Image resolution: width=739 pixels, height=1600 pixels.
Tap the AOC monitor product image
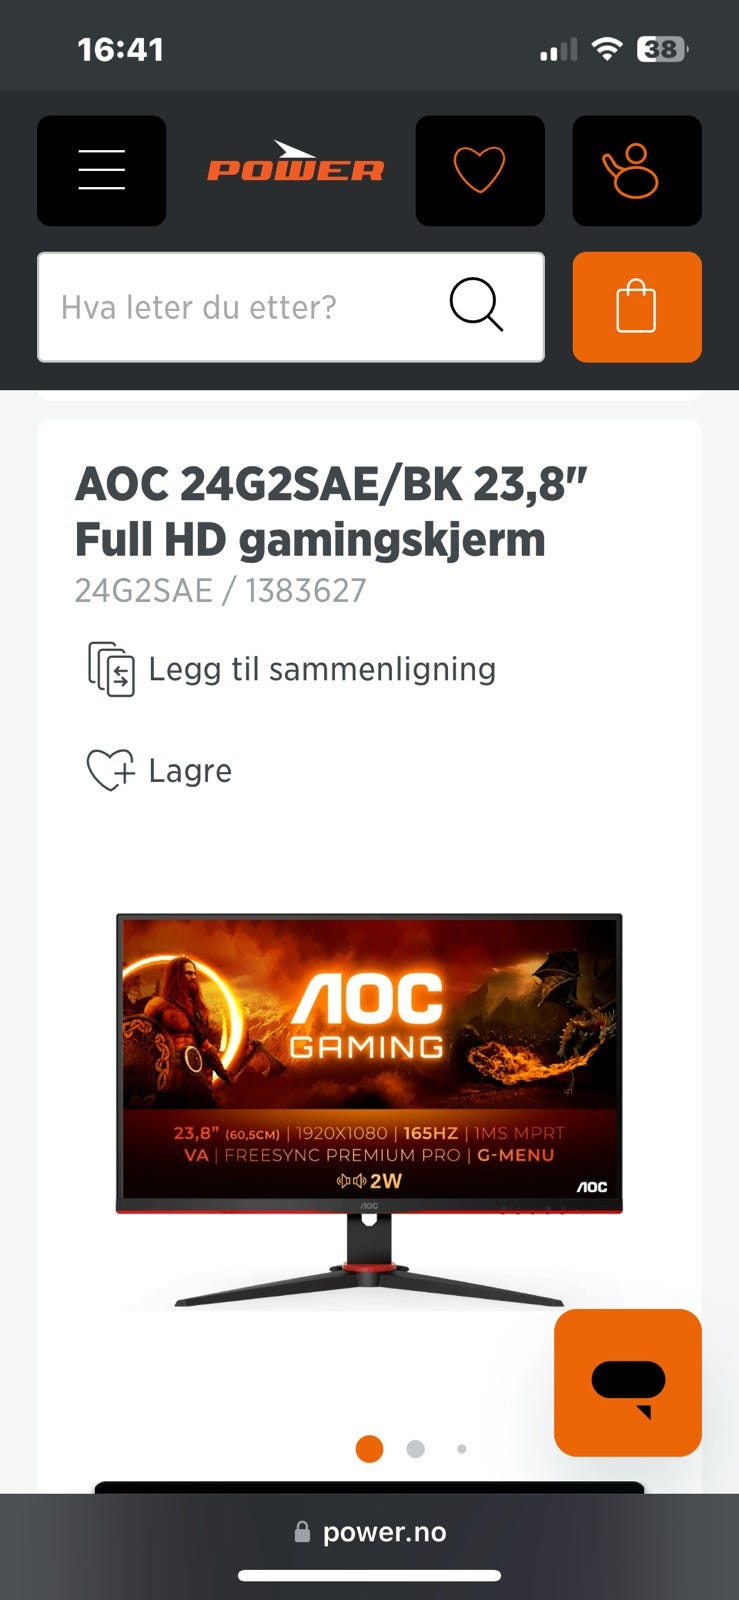pos(369,1110)
